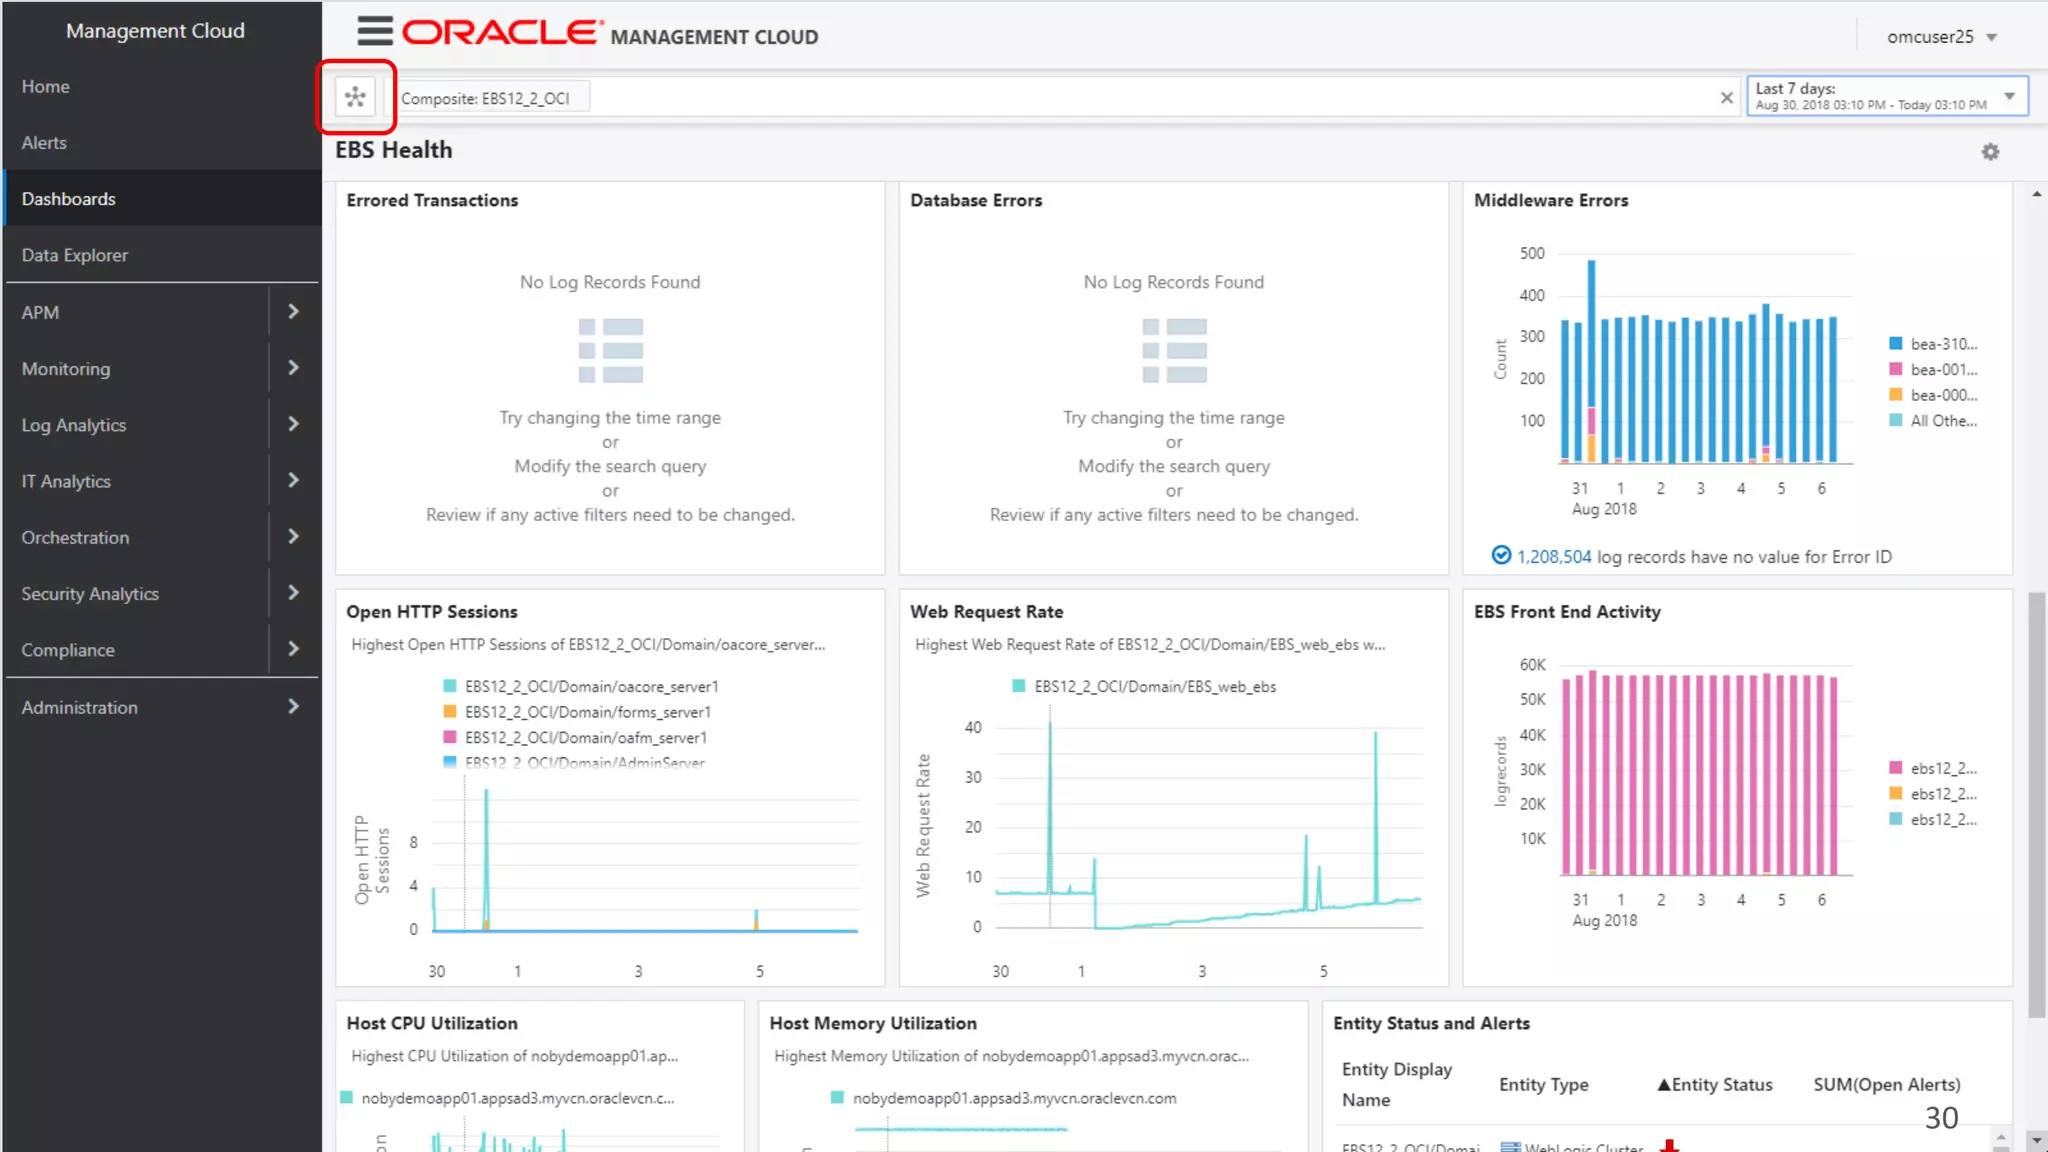
Task: Click the info check icon beside 1,208,504
Action: [x=1501, y=555]
